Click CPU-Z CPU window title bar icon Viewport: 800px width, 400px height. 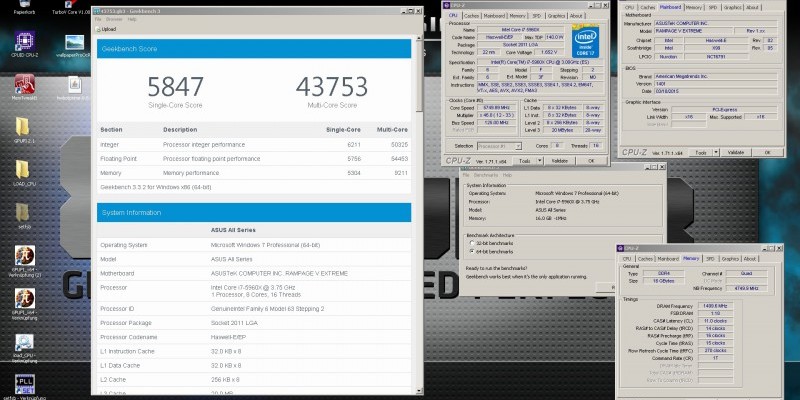[x=447, y=5]
